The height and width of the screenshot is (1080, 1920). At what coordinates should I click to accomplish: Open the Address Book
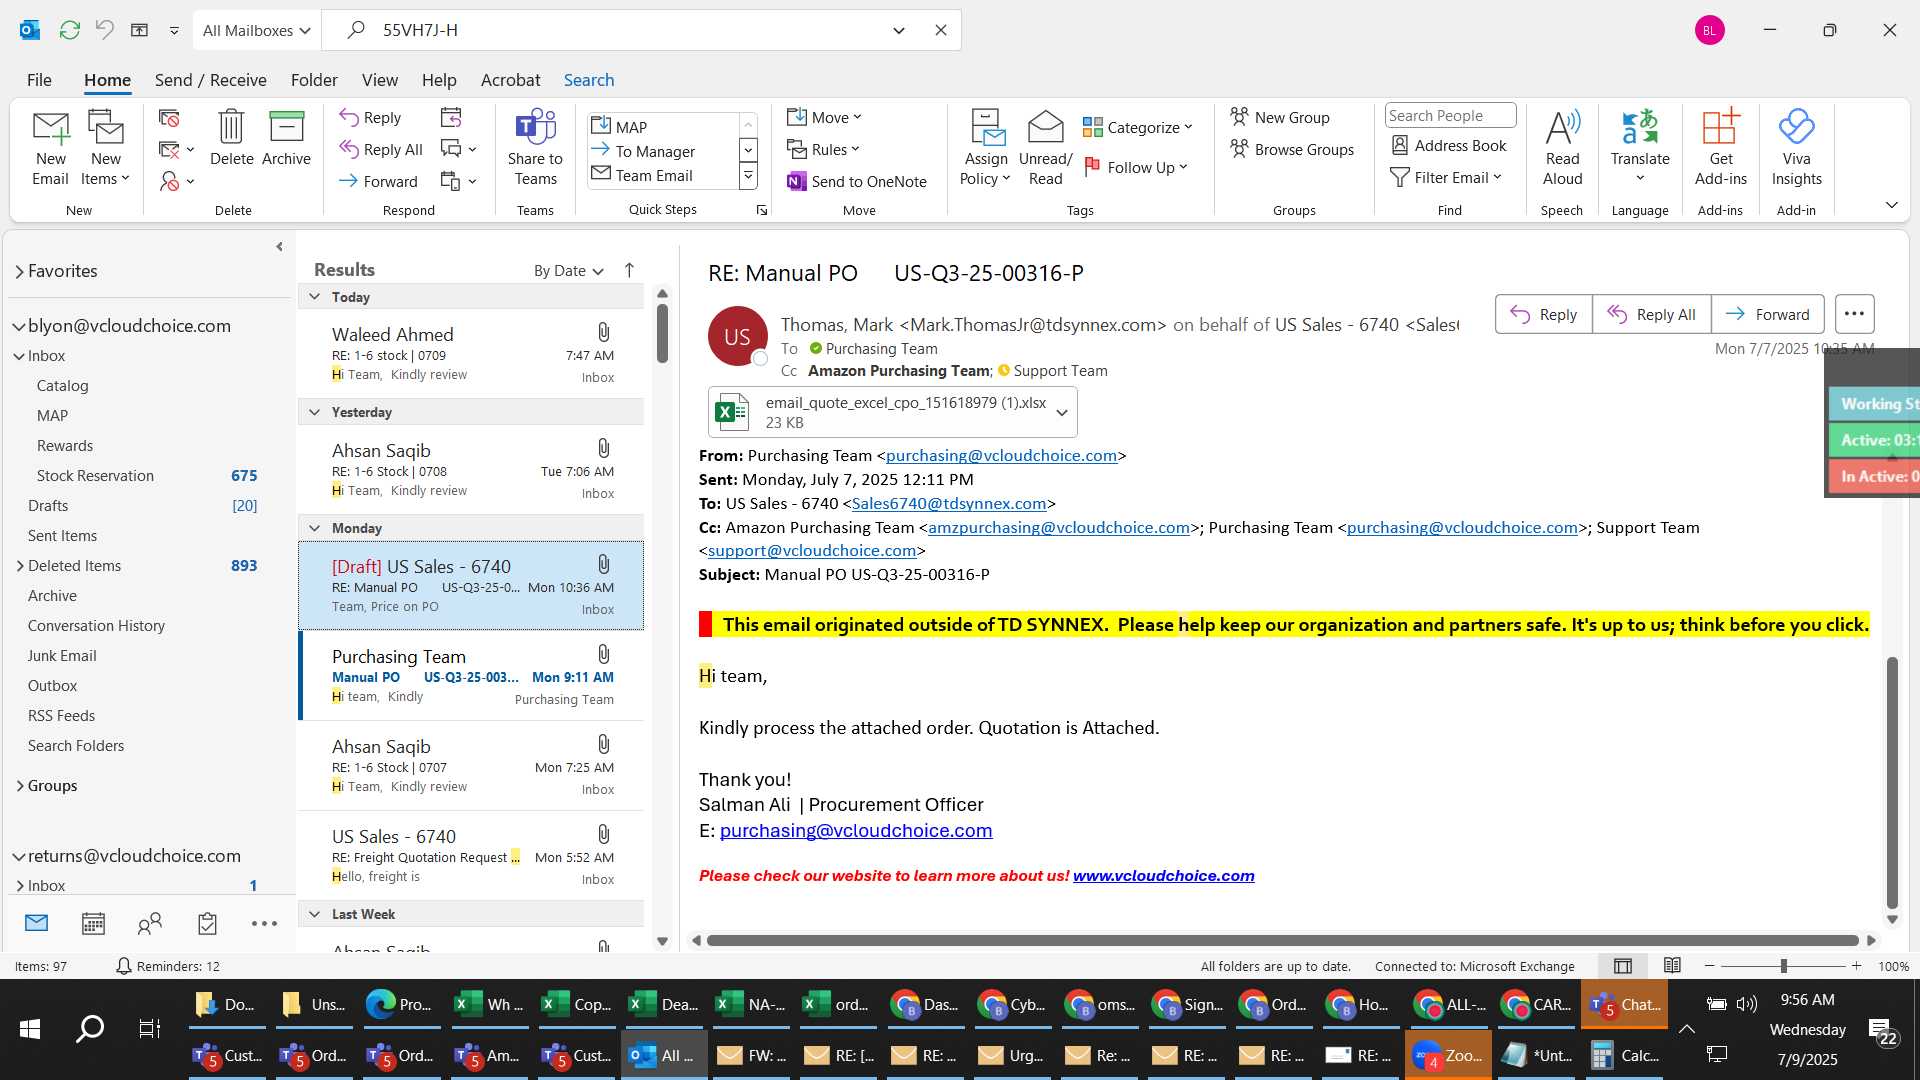point(1448,145)
